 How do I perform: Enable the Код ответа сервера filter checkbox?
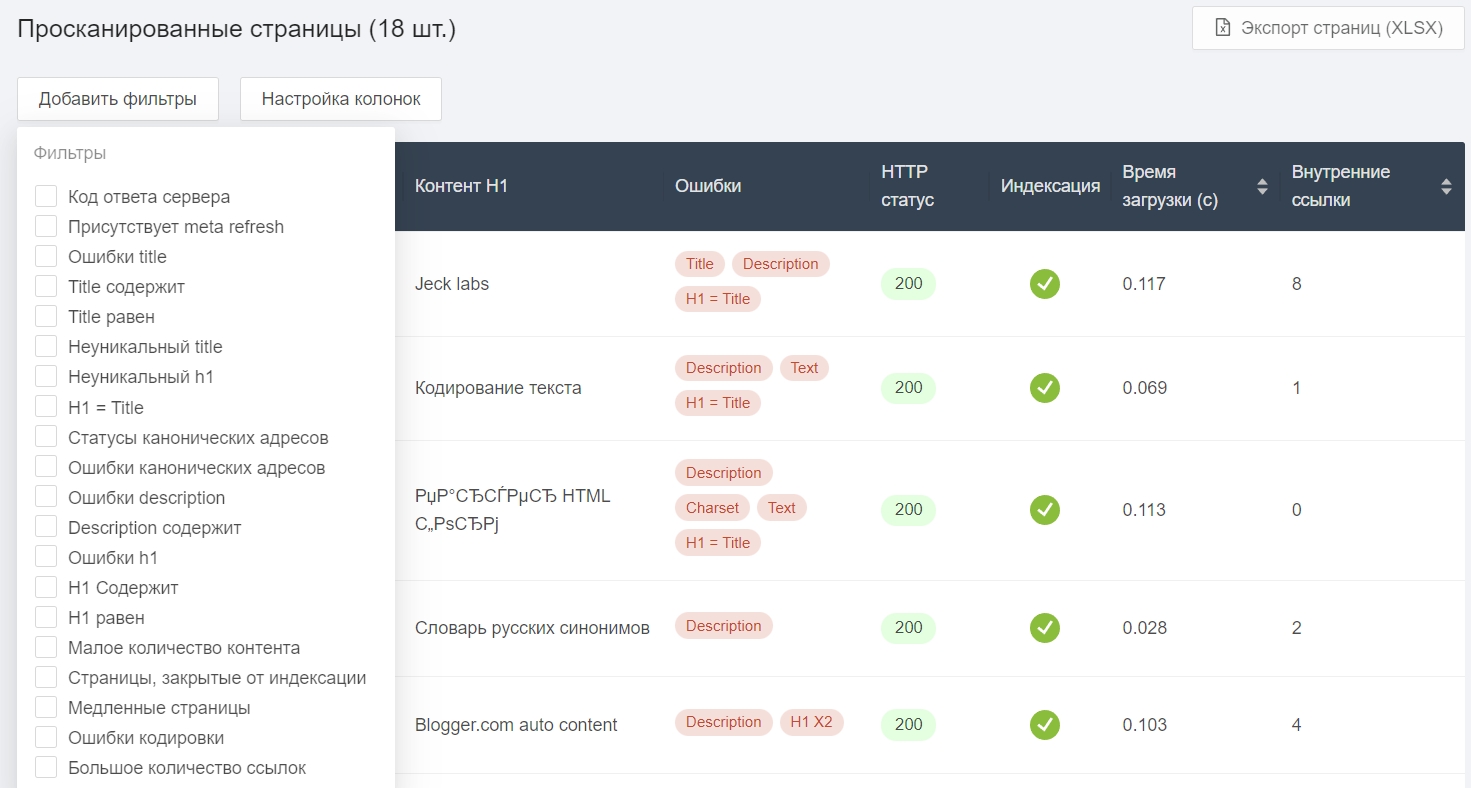(46, 197)
